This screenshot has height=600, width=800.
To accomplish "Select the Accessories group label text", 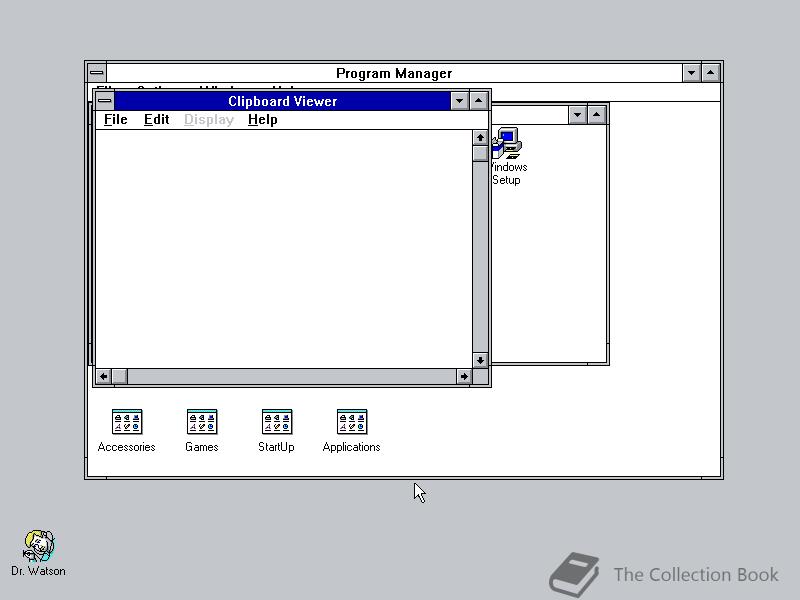I will pos(127,447).
